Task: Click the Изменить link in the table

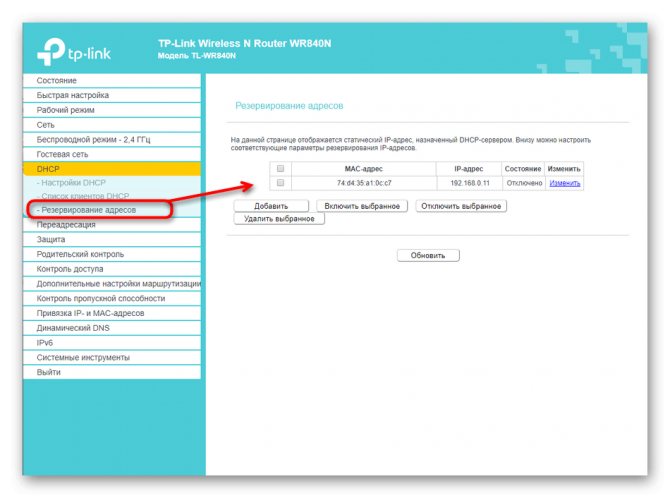Action: tap(564, 183)
